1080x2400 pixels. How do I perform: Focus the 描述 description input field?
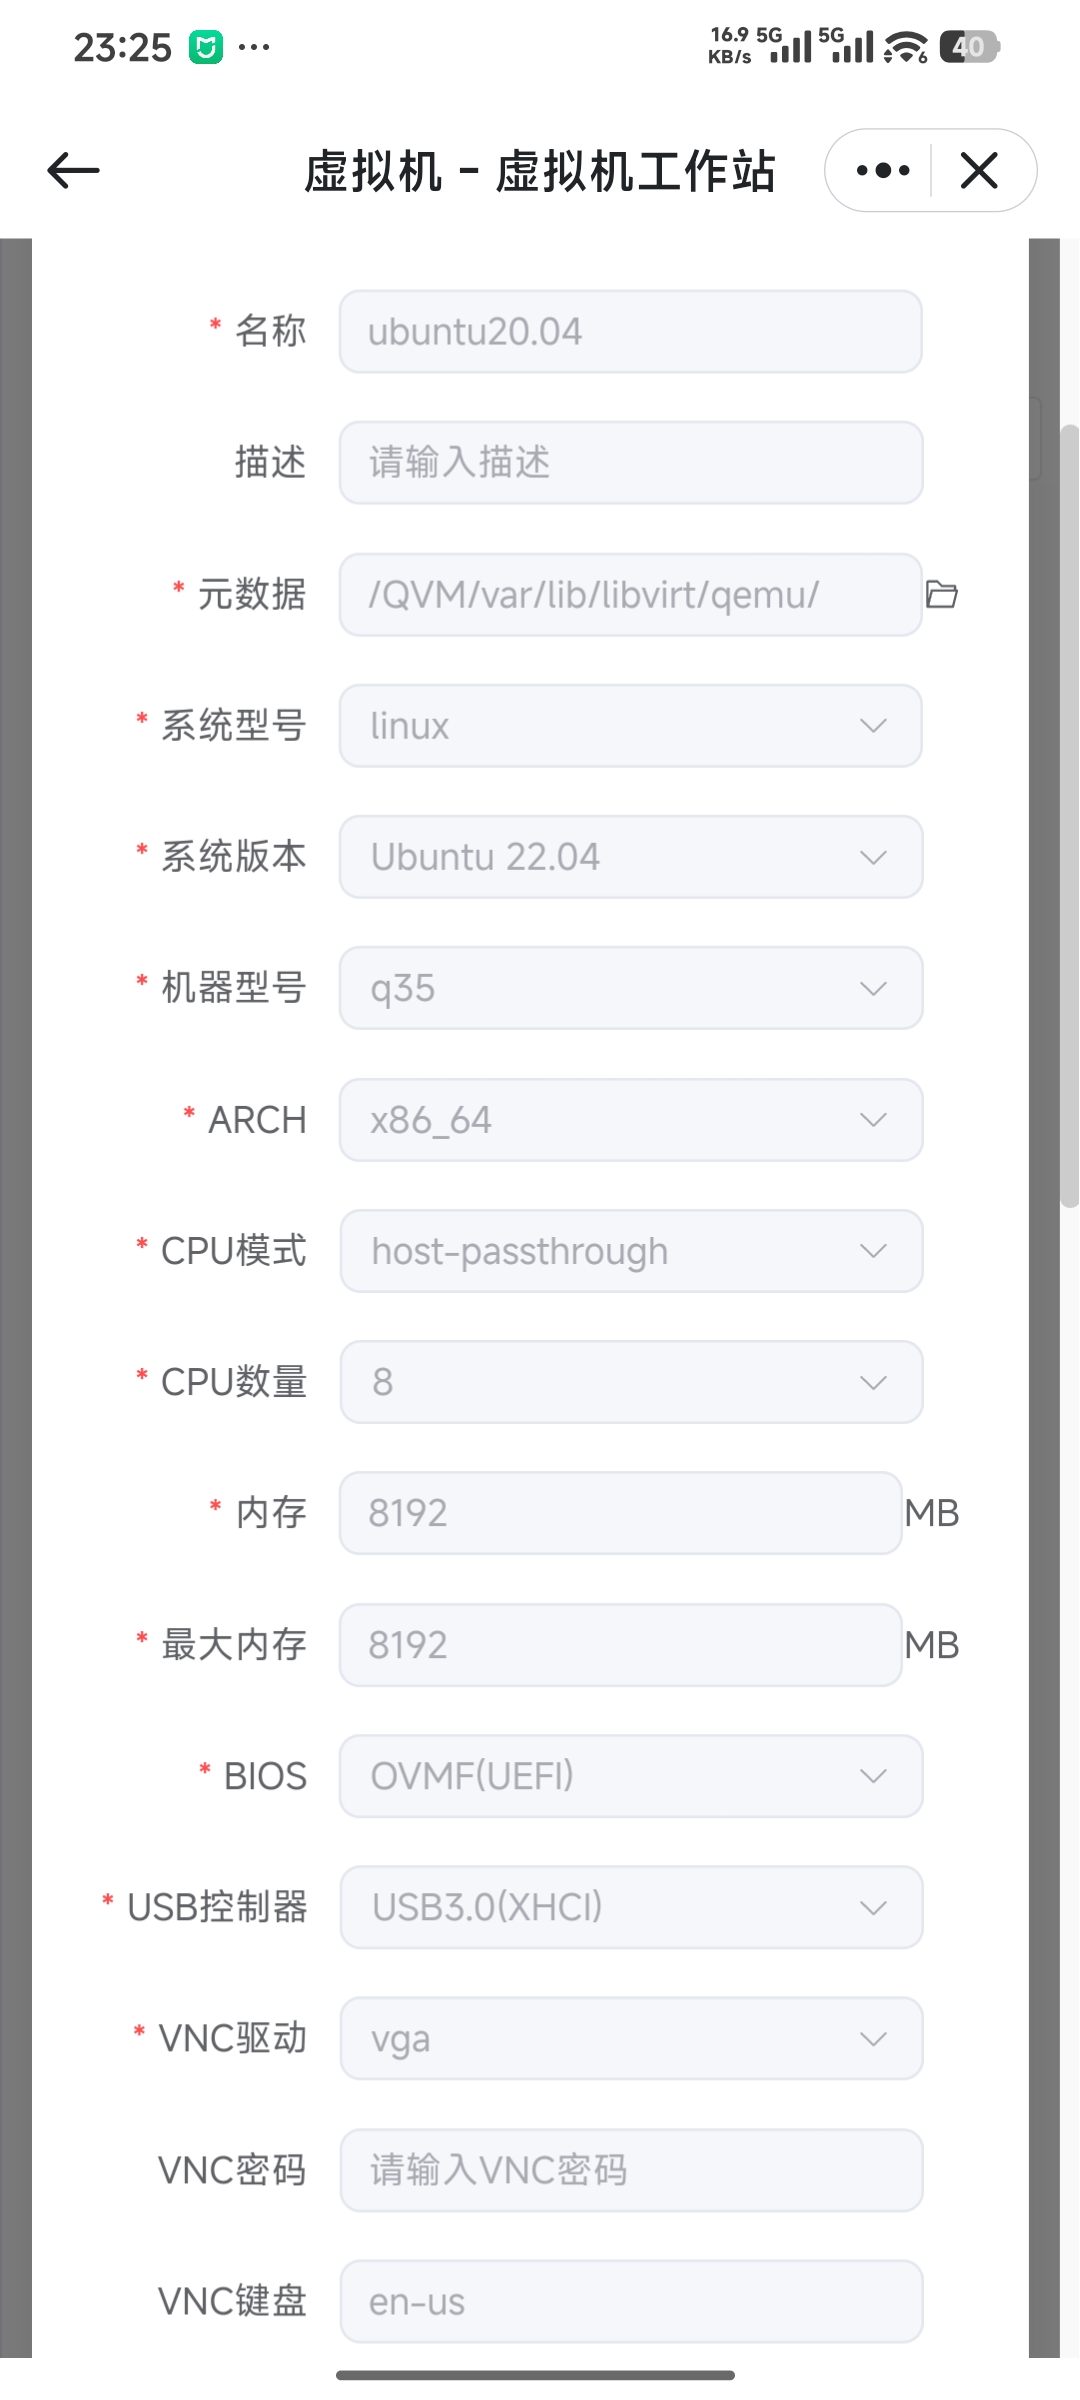tap(630, 463)
